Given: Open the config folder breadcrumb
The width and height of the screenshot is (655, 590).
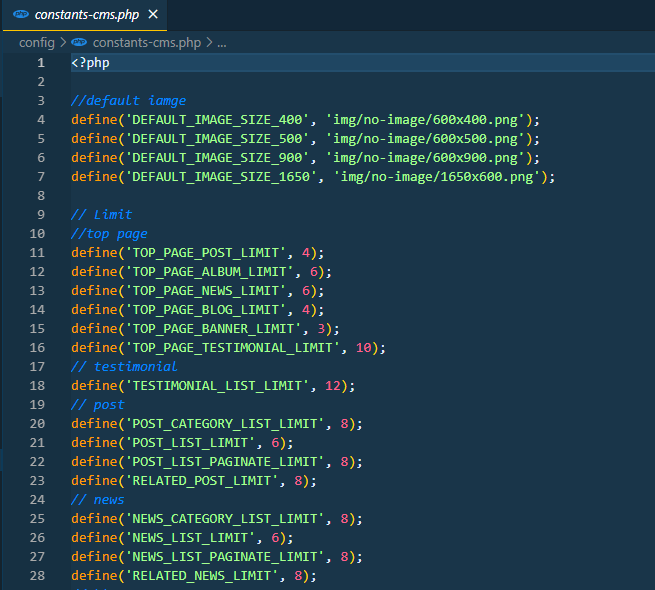Looking at the screenshot, I should (37, 43).
